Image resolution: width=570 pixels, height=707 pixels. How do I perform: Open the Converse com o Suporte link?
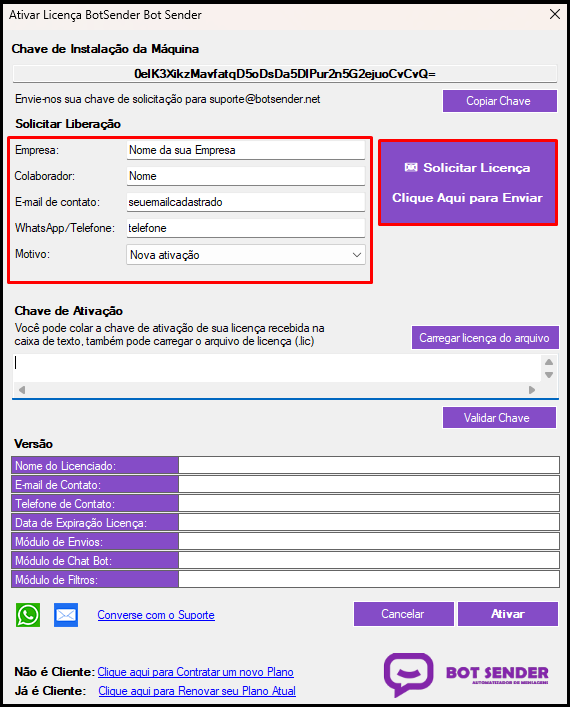[x=156, y=615]
